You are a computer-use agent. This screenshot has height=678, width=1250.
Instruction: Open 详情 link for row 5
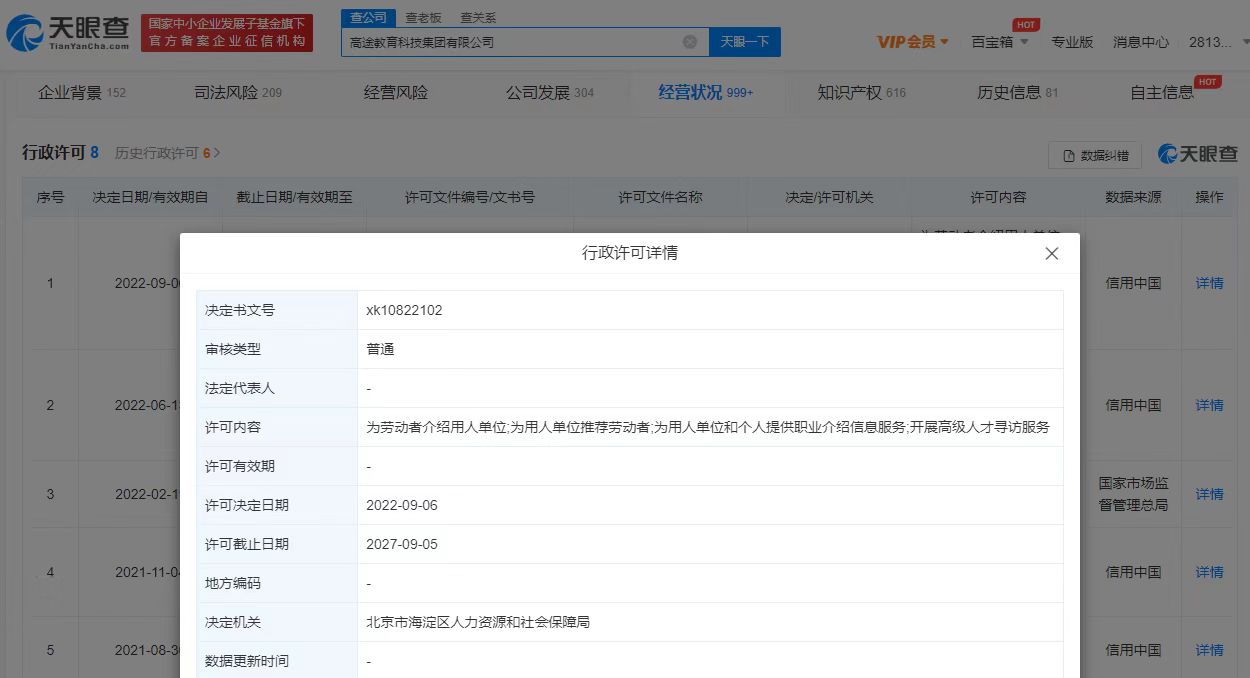[x=1209, y=650]
